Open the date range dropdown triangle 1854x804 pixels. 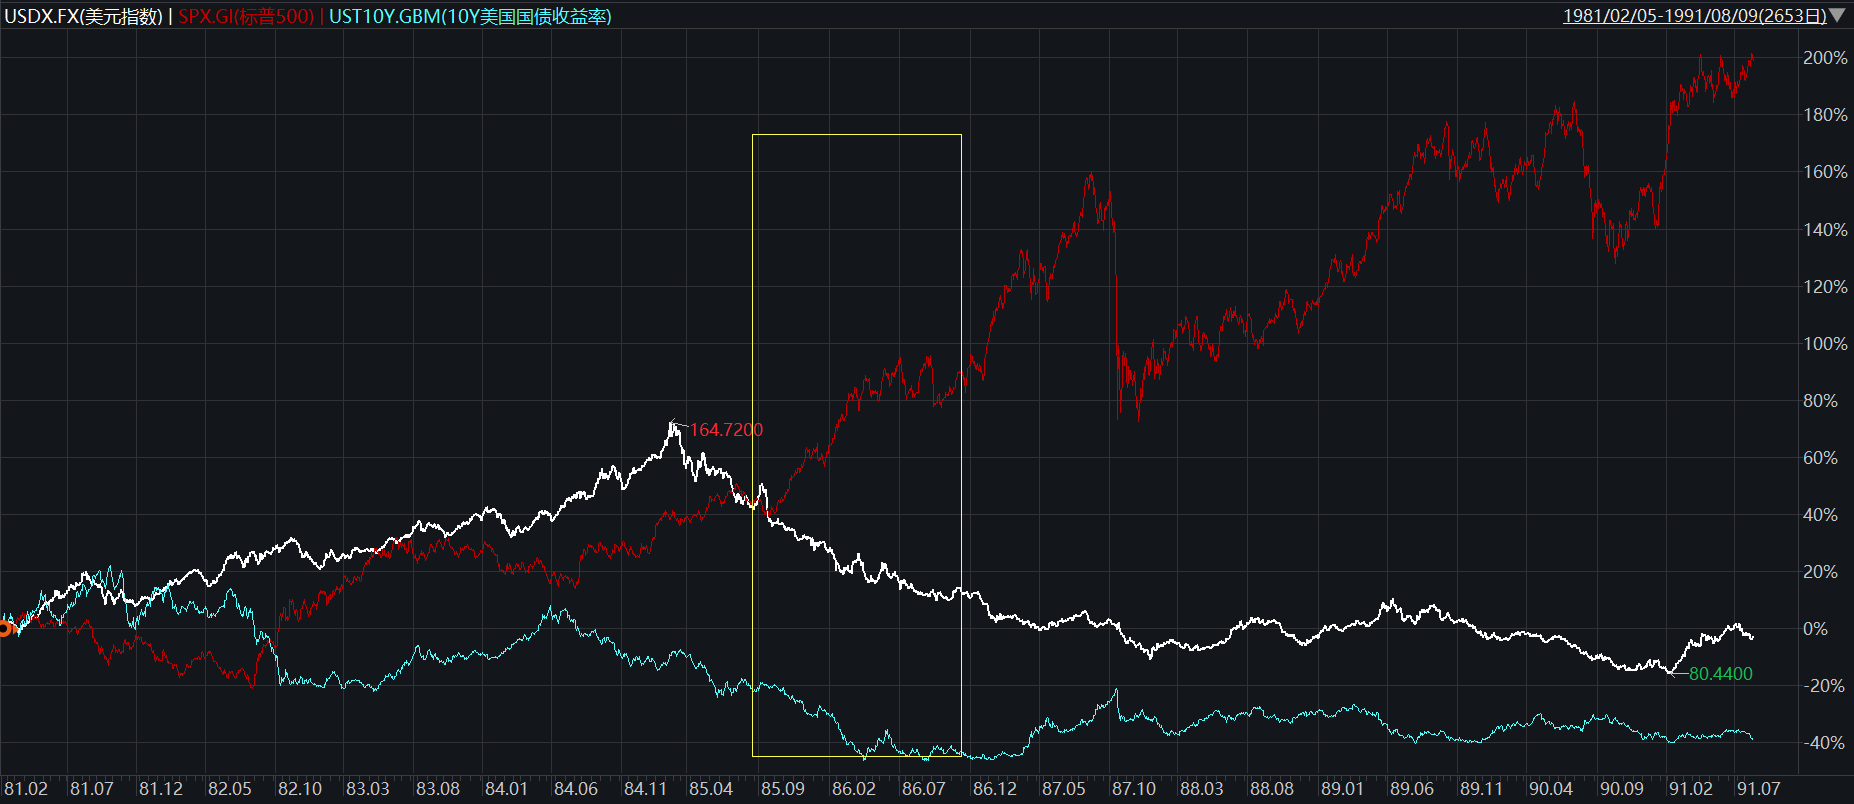pos(1838,16)
